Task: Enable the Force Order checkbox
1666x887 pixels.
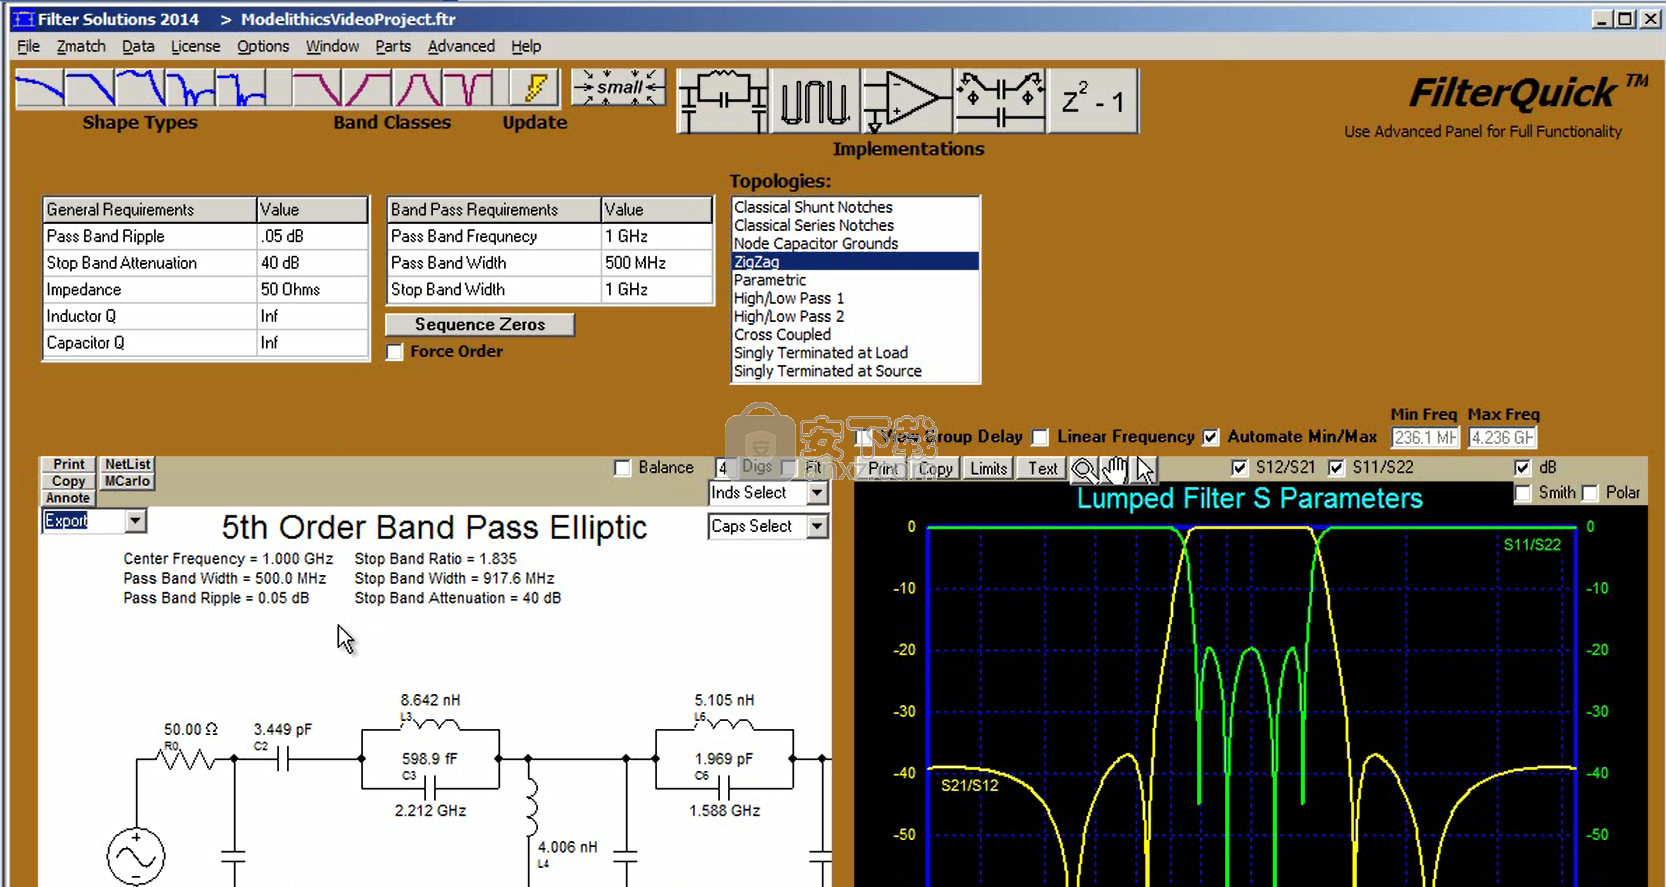Action: pos(395,352)
